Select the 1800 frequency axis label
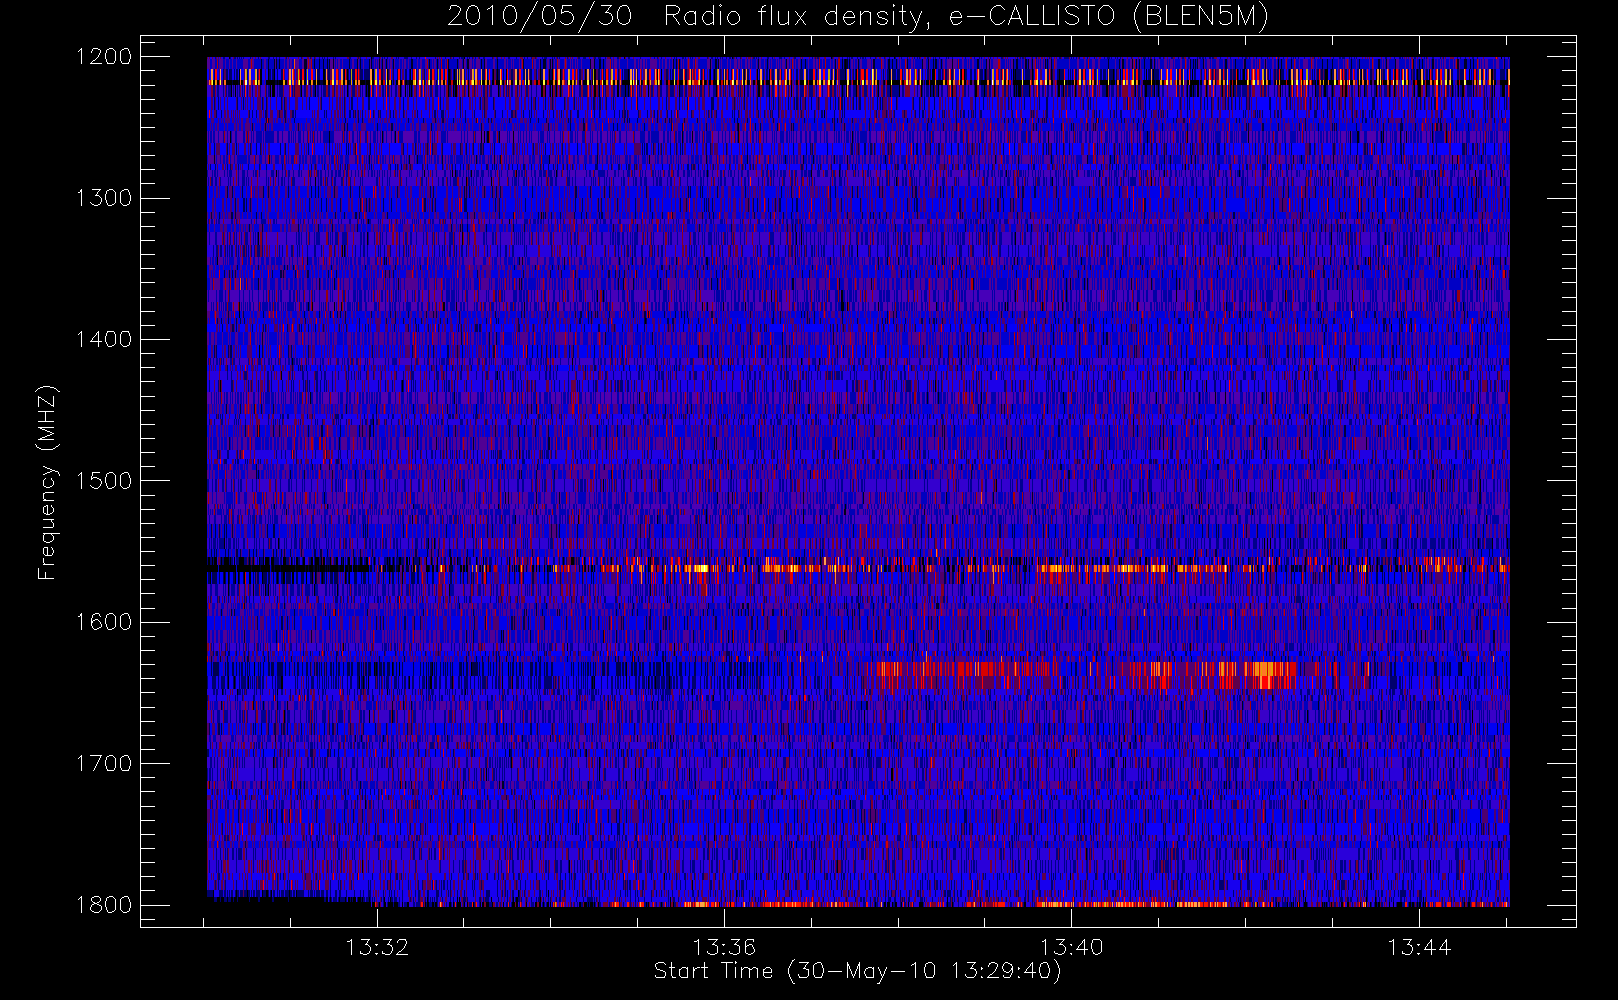This screenshot has width=1618, height=1000. pyautogui.click(x=104, y=905)
